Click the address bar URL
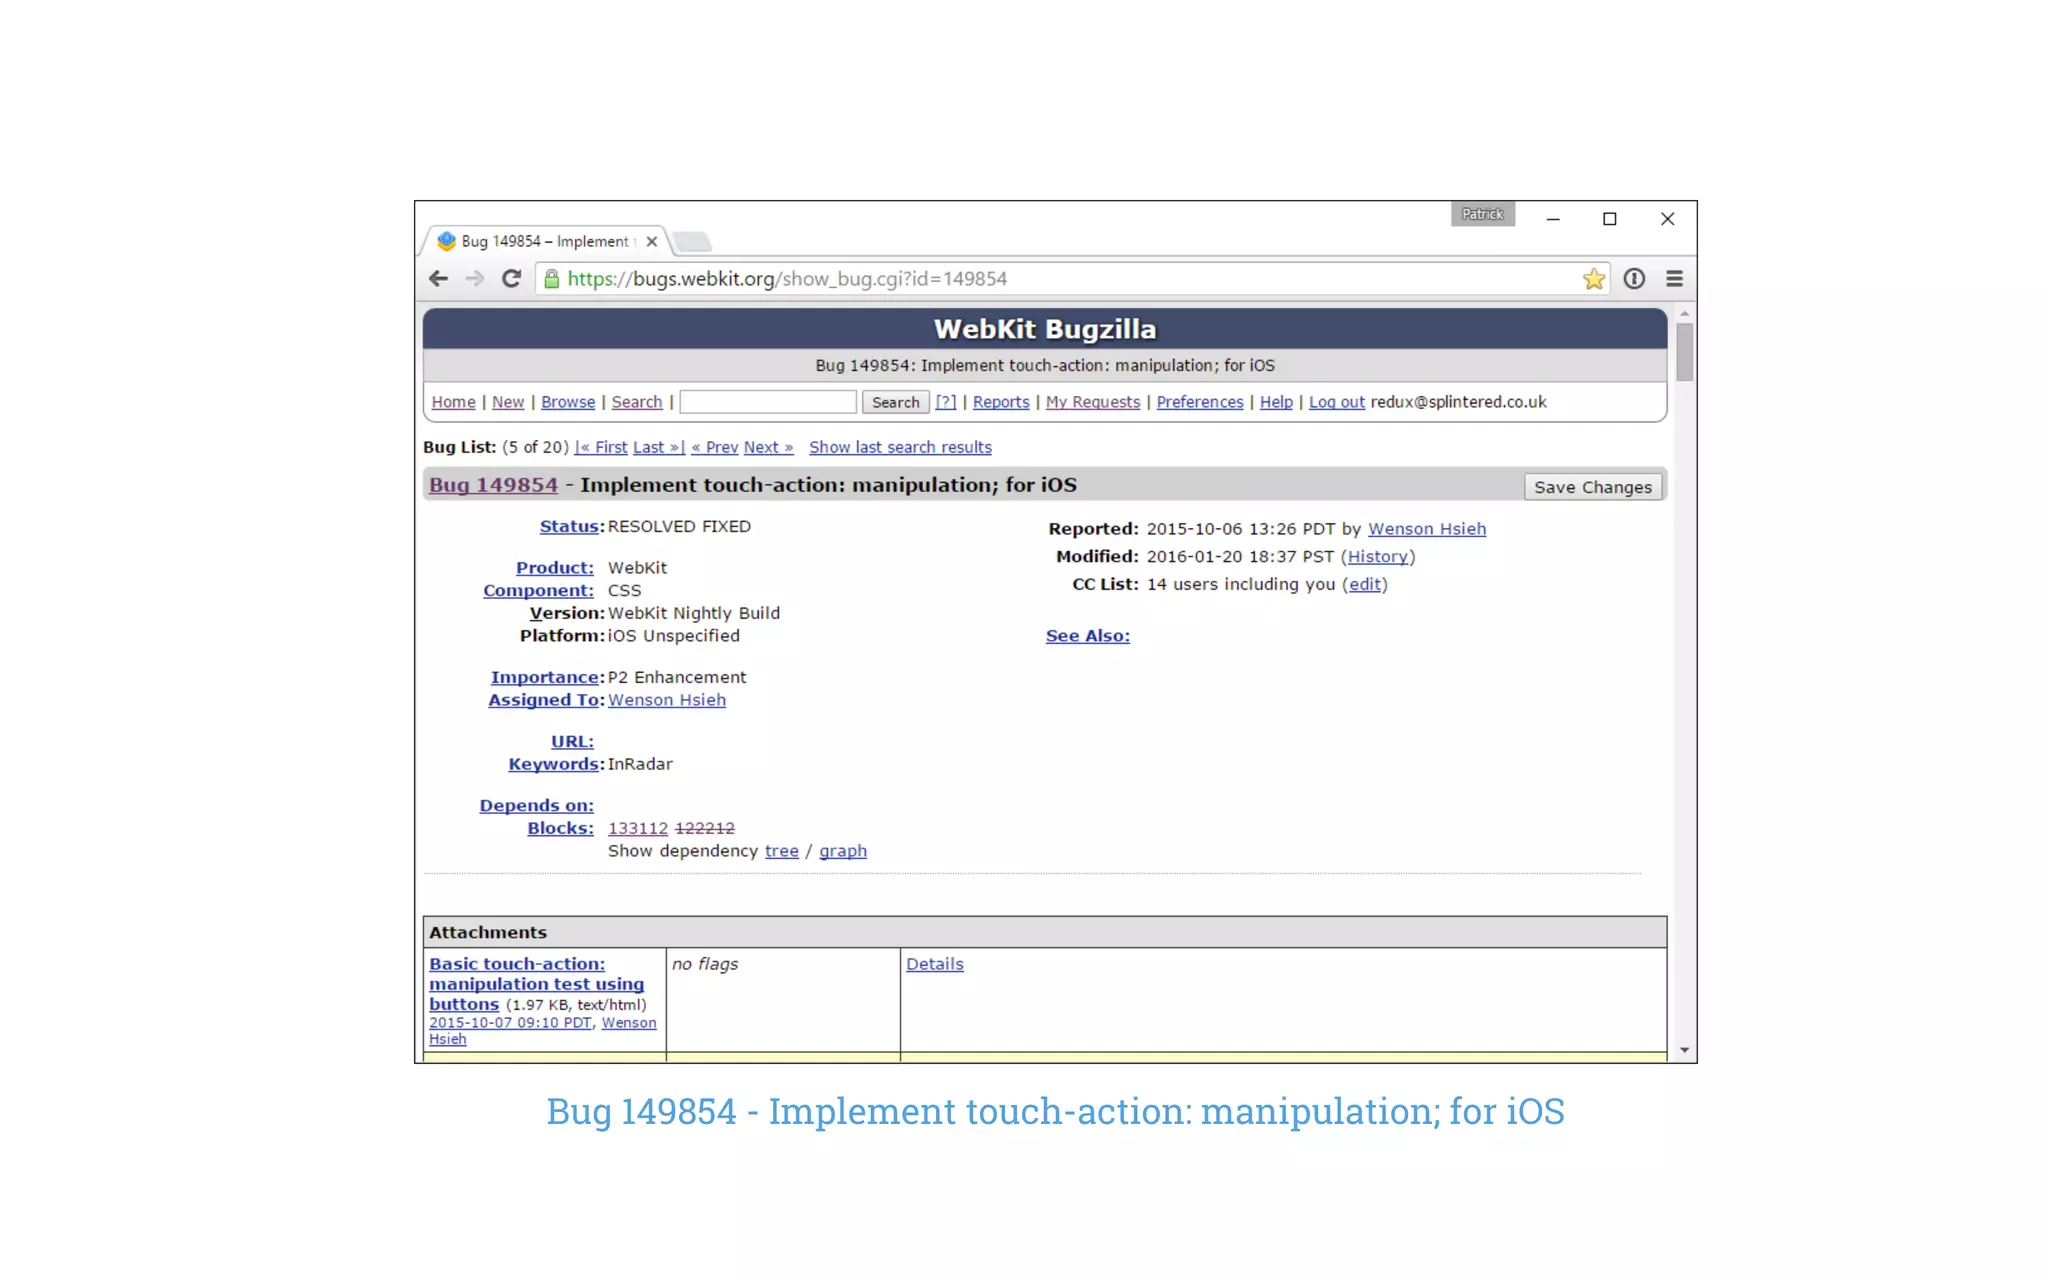2048x1280 pixels. point(787,279)
